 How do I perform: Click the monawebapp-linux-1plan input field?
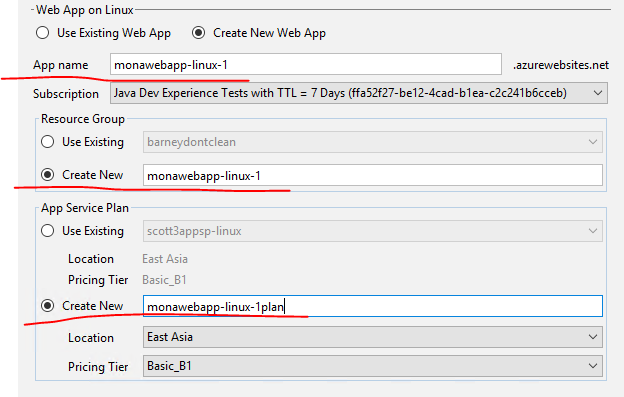pos(373,306)
